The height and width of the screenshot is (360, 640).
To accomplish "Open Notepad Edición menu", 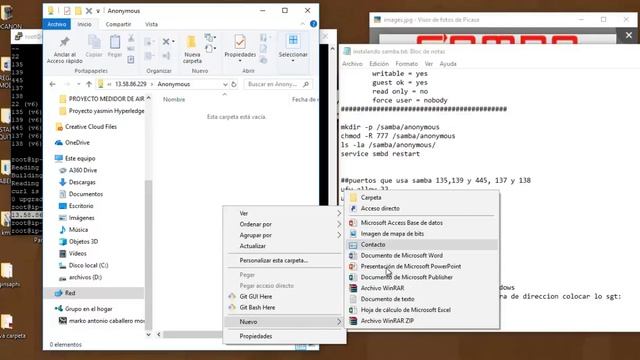I will pyautogui.click(x=379, y=64).
